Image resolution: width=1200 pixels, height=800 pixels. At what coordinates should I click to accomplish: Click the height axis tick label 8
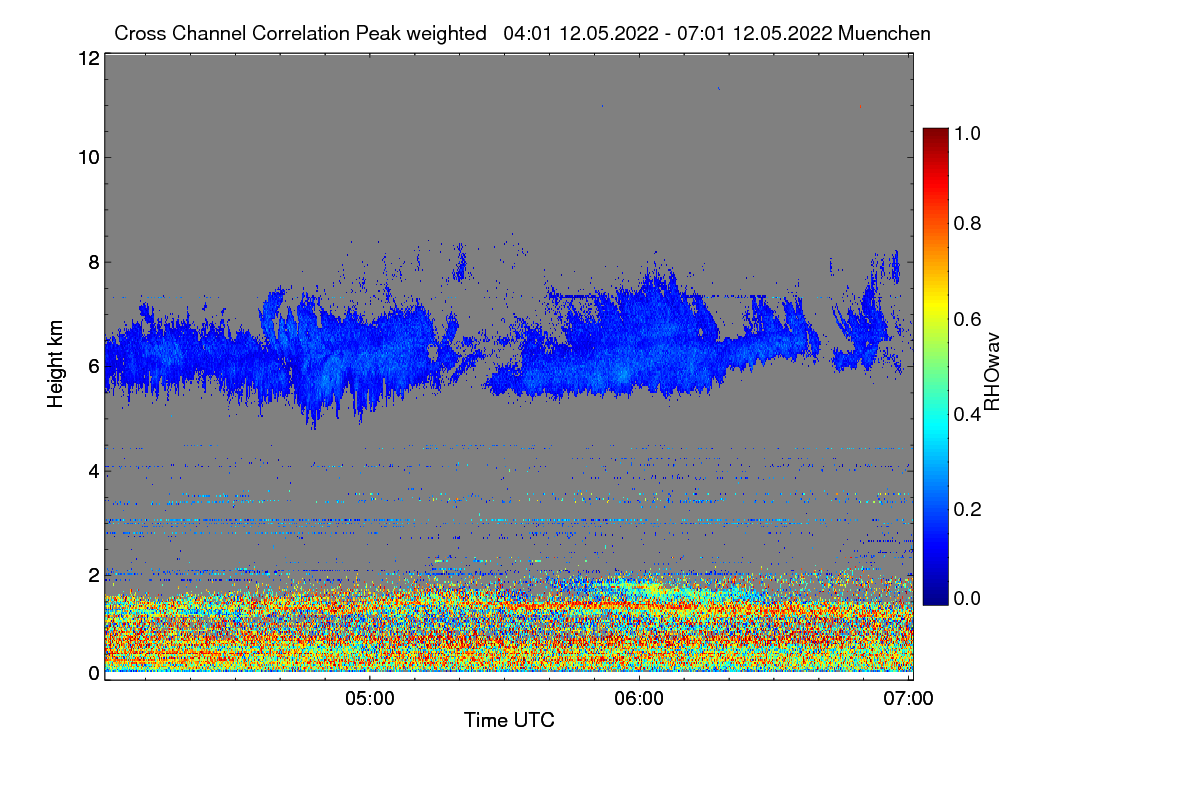[93, 262]
